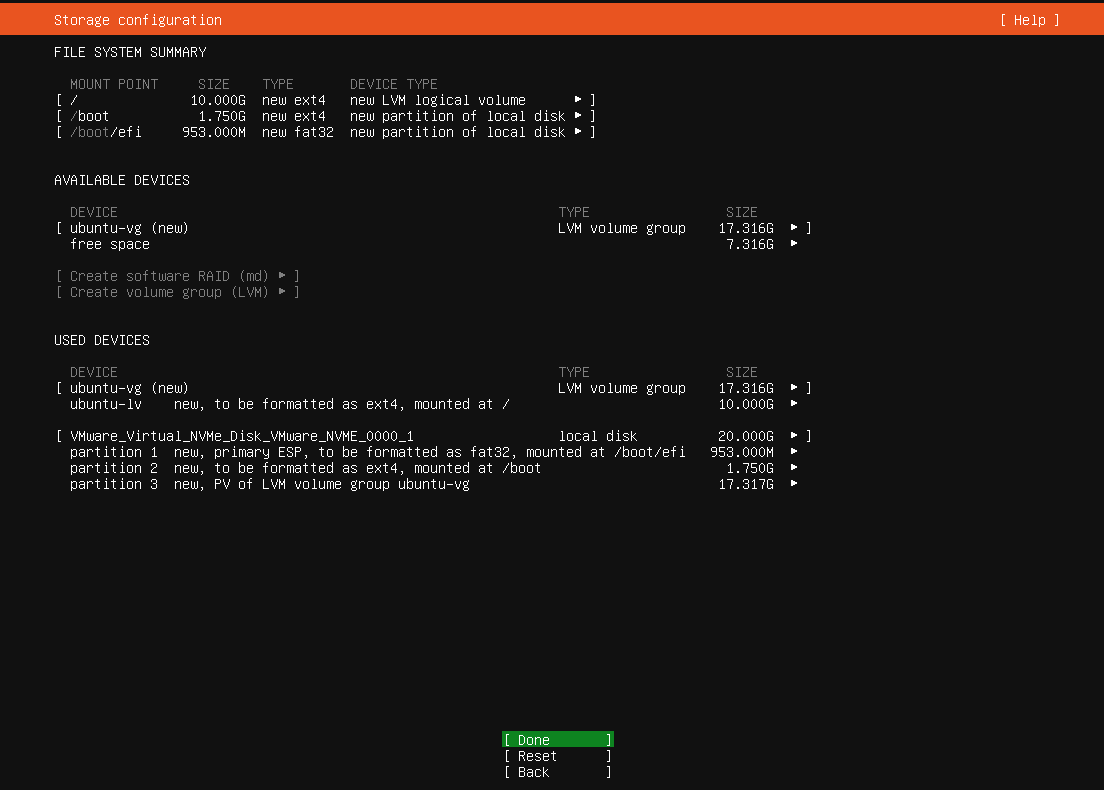Open the Help menu
Viewport: 1104px width, 790px height.
pyautogui.click(x=1029, y=20)
